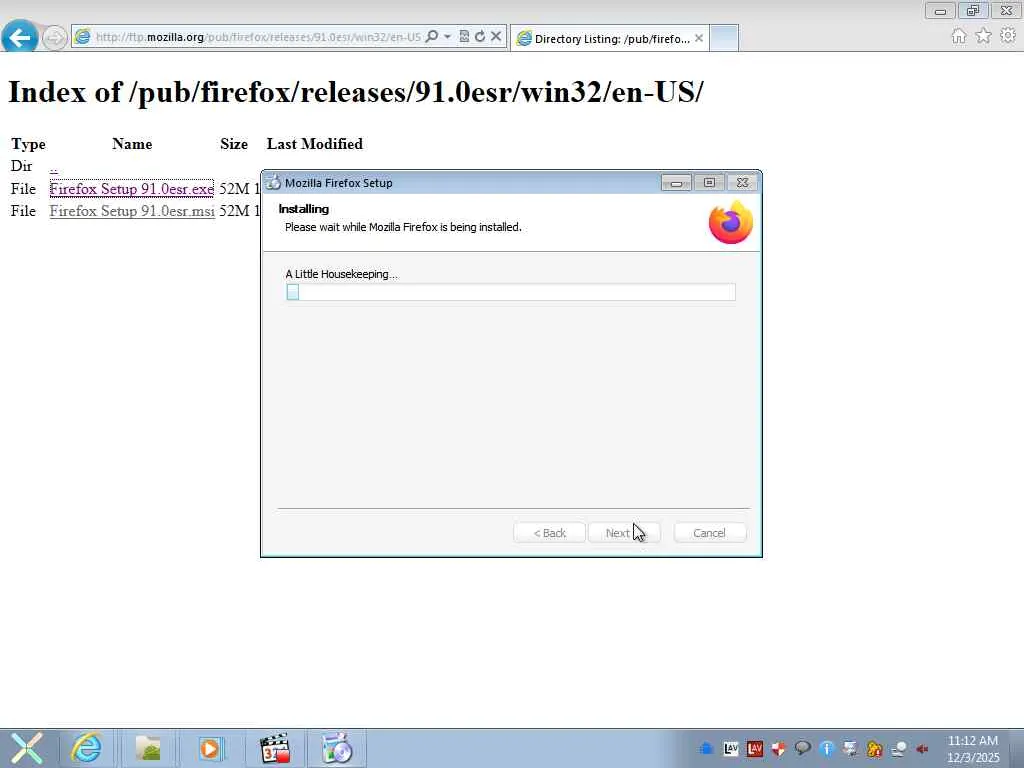
Task: Click the 'Last Modified' column header
Action: 315,144
